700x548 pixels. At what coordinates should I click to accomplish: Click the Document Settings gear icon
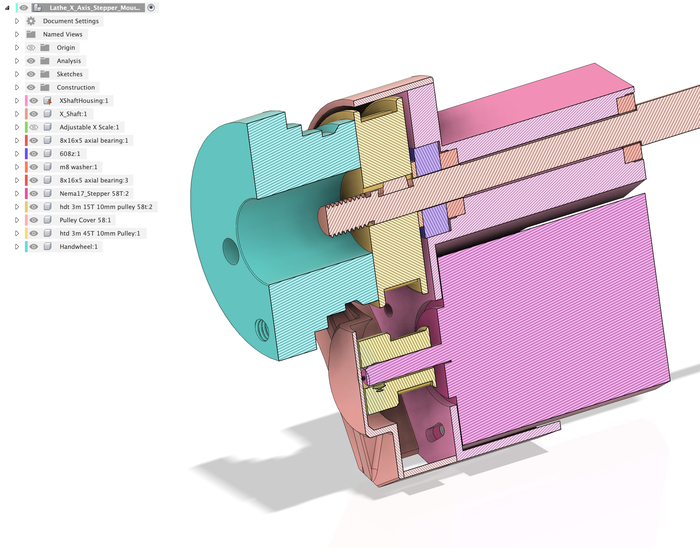tap(31, 21)
